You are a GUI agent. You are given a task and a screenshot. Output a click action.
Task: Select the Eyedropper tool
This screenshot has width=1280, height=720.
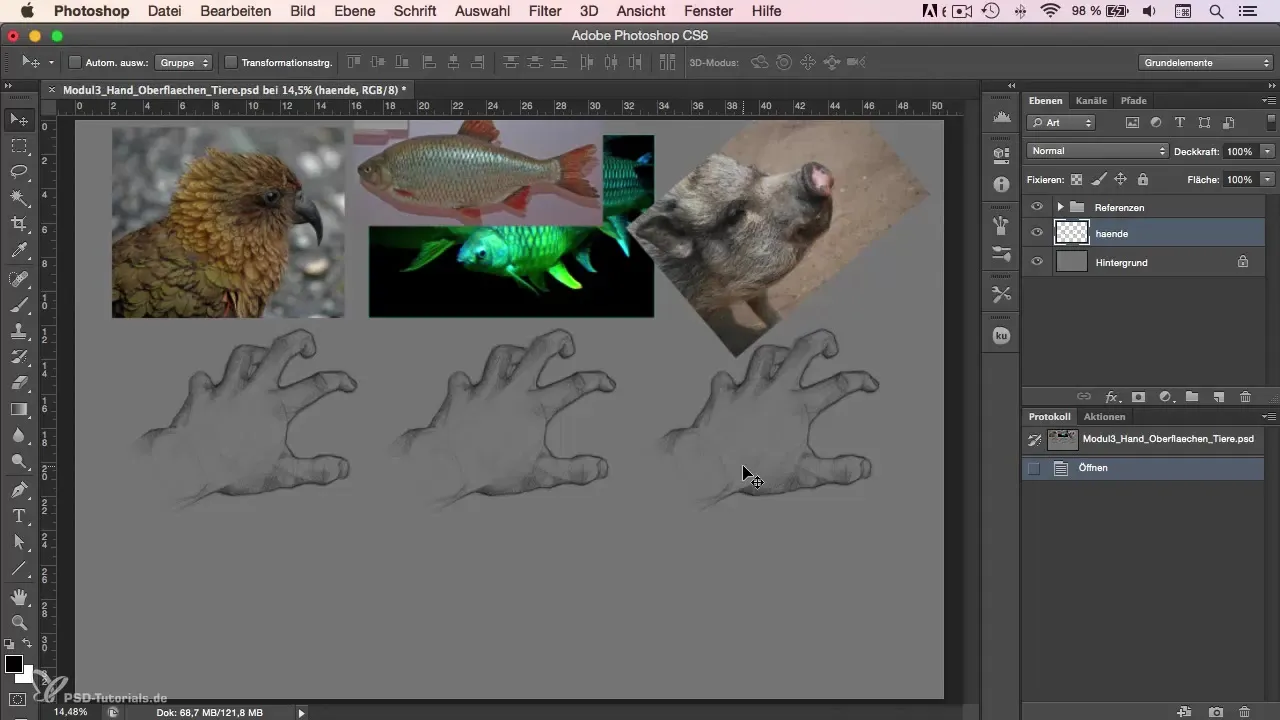(x=19, y=250)
